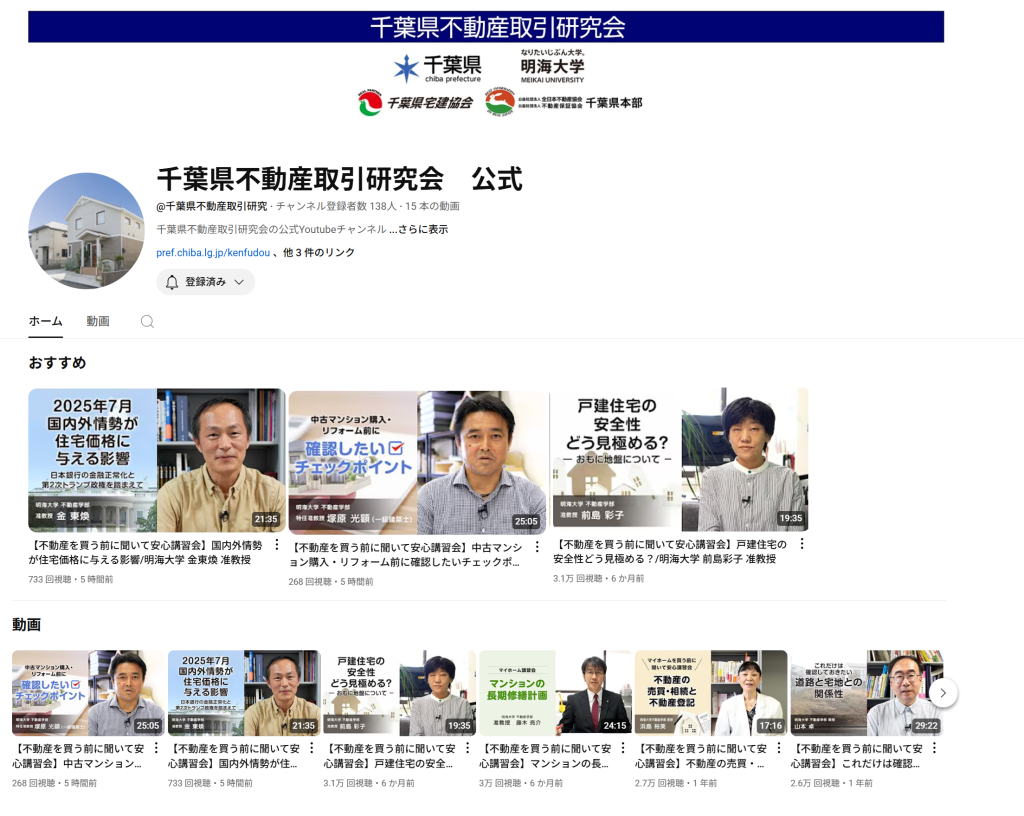Play 動画 row 中古マンション thumbnail 25:05
Viewport: 1024px width, 816px height.
[88, 693]
